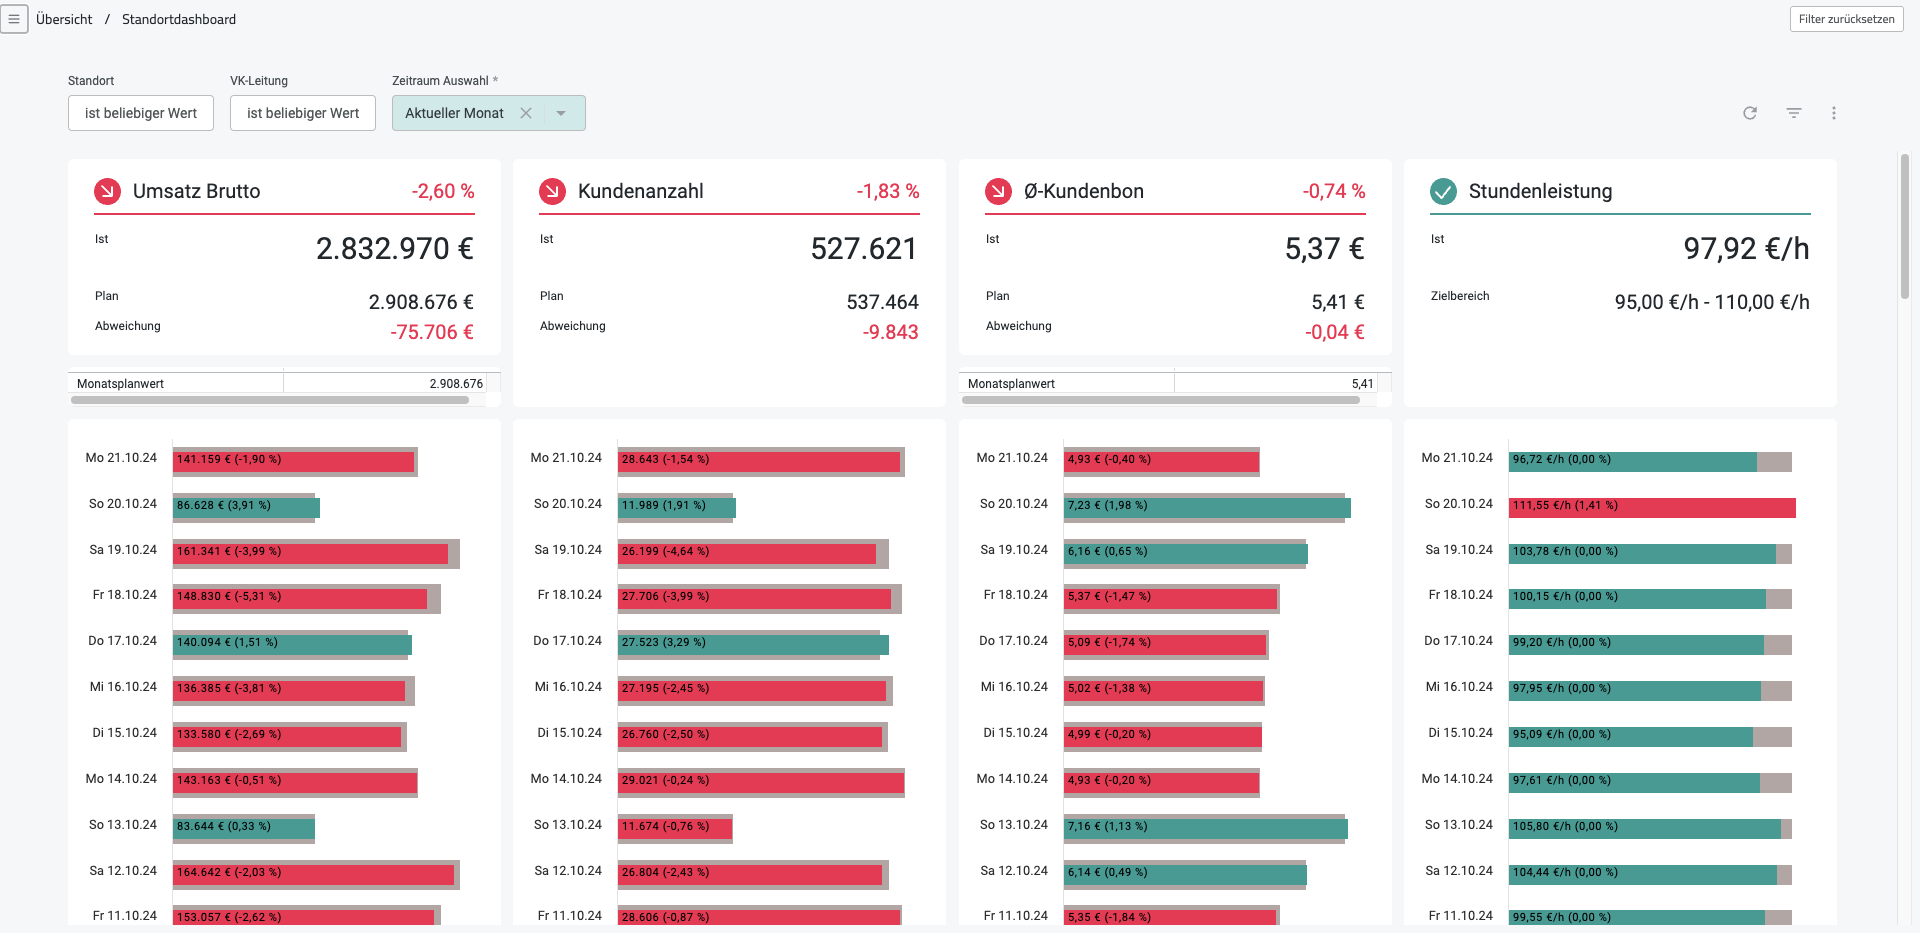Click the 111,55 €/h (1,41 %) red bar
This screenshot has height=933, width=1920.
[x=1653, y=506]
